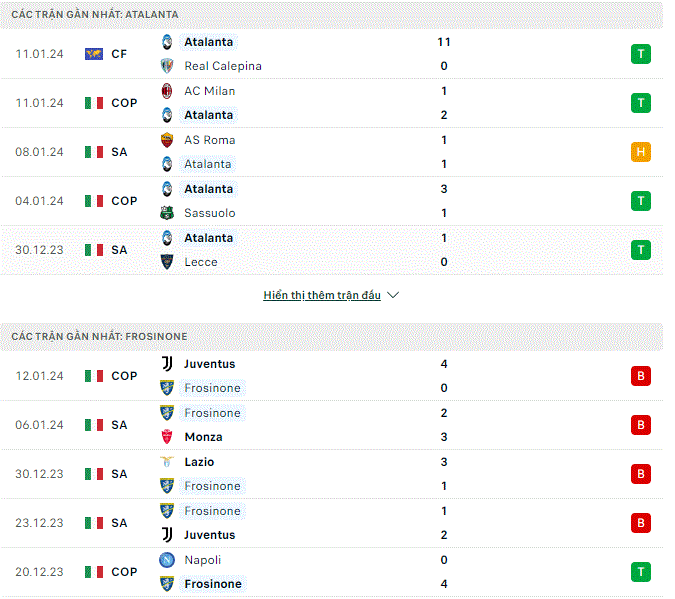This screenshot has height=599, width=675.
Task: Click the Lecce club crest
Action: coord(167,262)
